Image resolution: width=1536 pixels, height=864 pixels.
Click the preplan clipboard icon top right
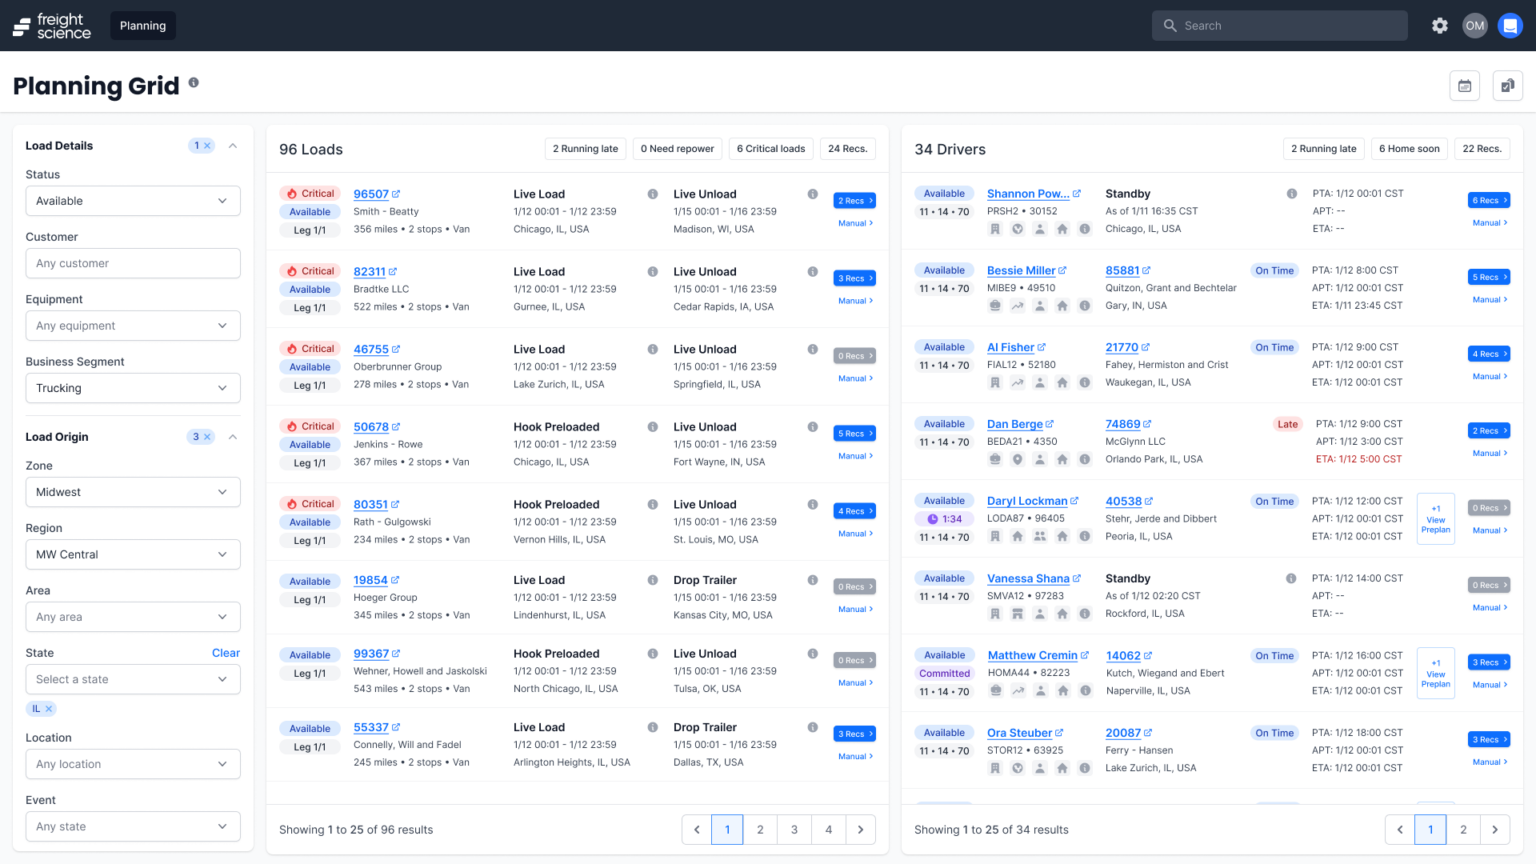pyautogui.click(x=1507, y=86)
